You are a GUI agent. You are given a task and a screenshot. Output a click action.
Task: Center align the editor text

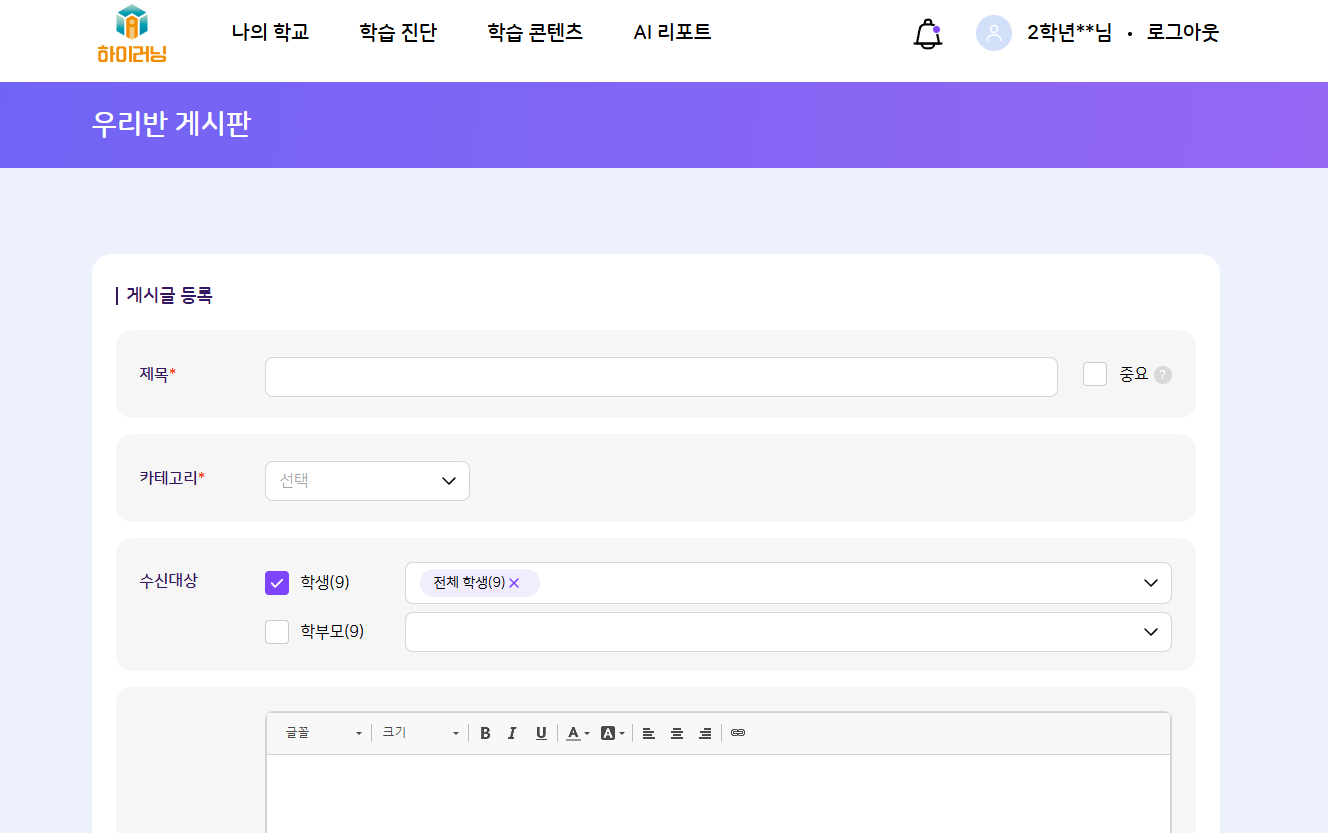tap(677, 733)
